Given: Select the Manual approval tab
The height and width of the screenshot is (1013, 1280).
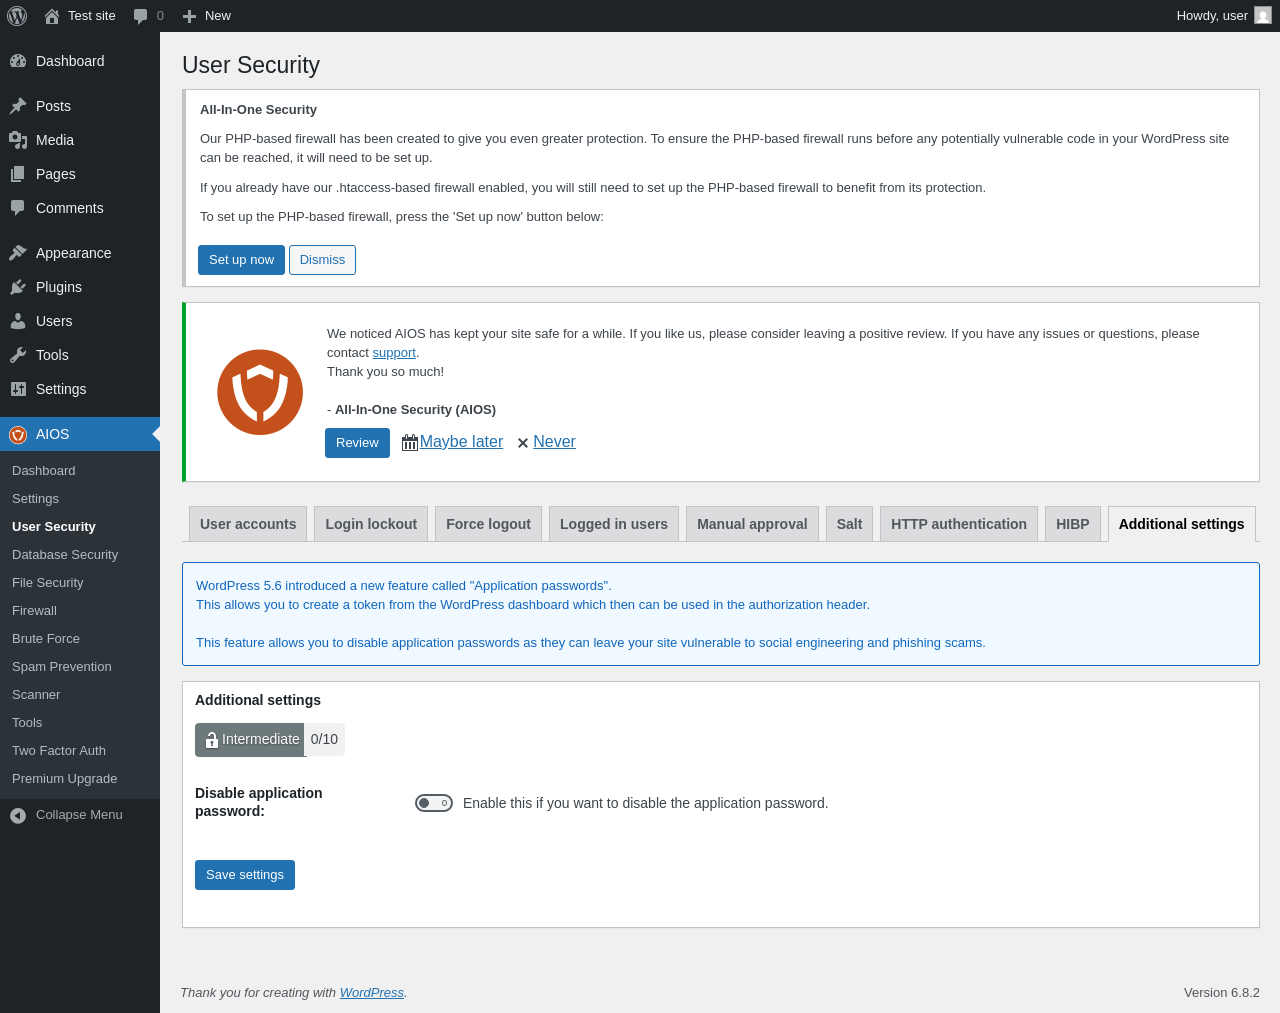Looking at the screenshot, I should [752, 524].
